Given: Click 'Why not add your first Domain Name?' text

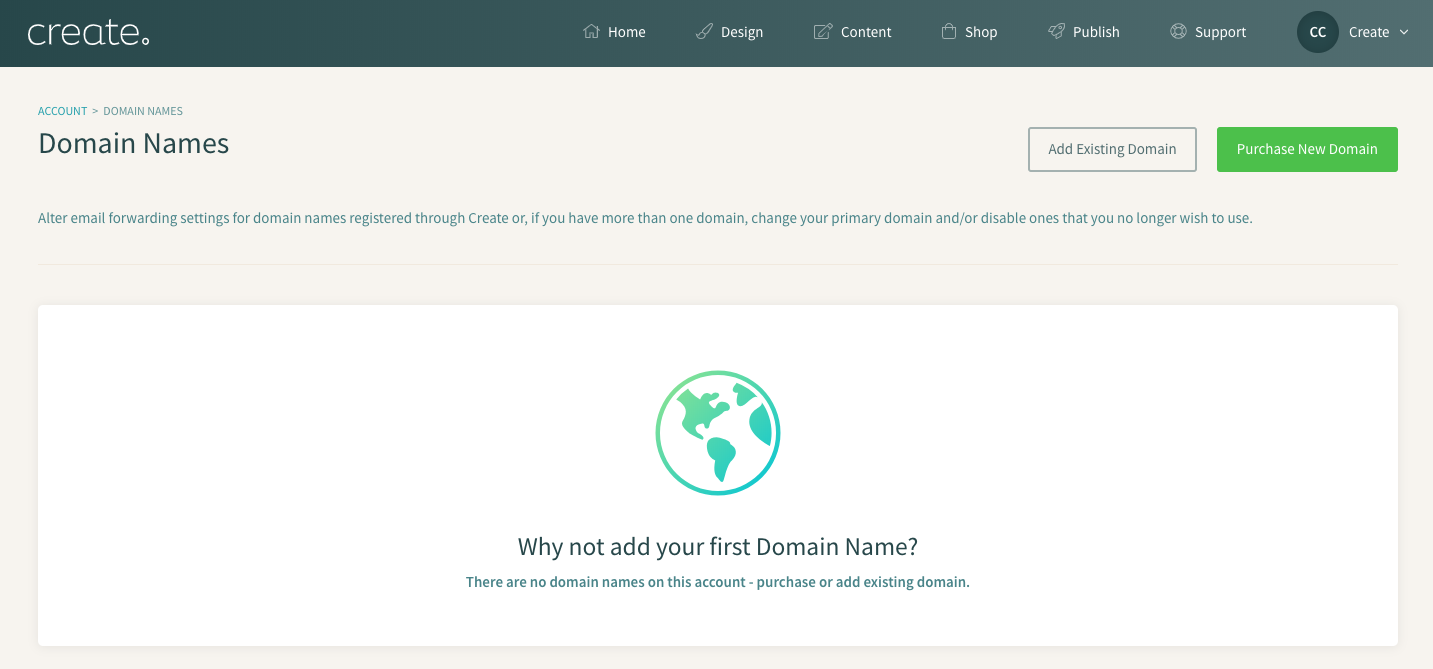Looking at the screenshot, I should 718,547.
